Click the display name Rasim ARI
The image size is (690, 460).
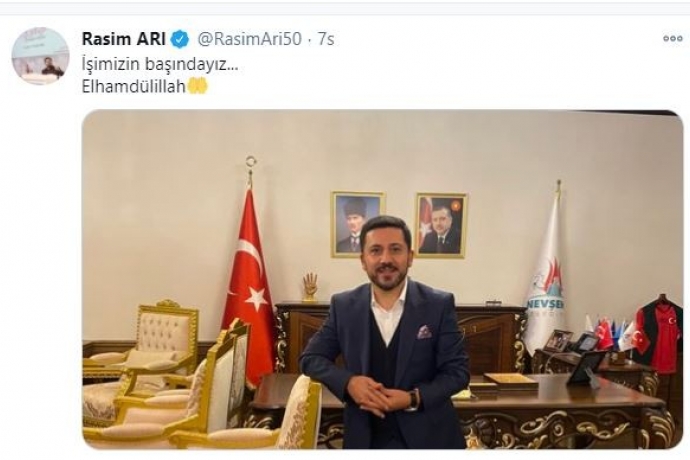pyautogui.click(x=123, y=39)
